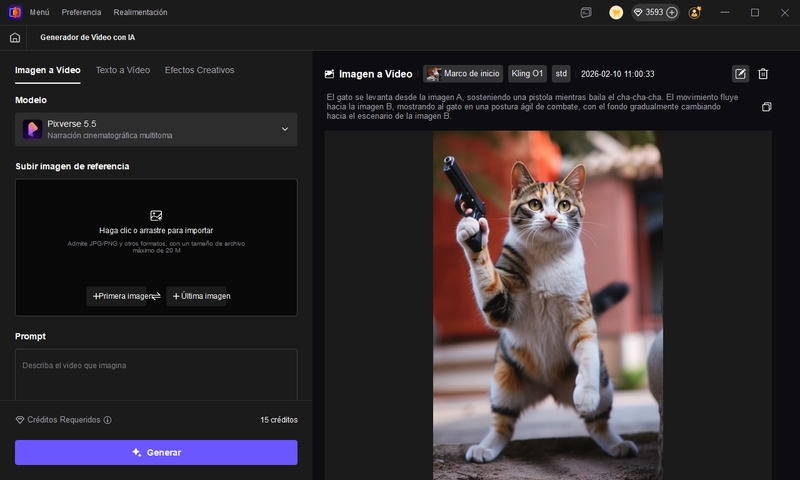Open the Realimentación menu
Screen dimensions: 800x480
140,12
